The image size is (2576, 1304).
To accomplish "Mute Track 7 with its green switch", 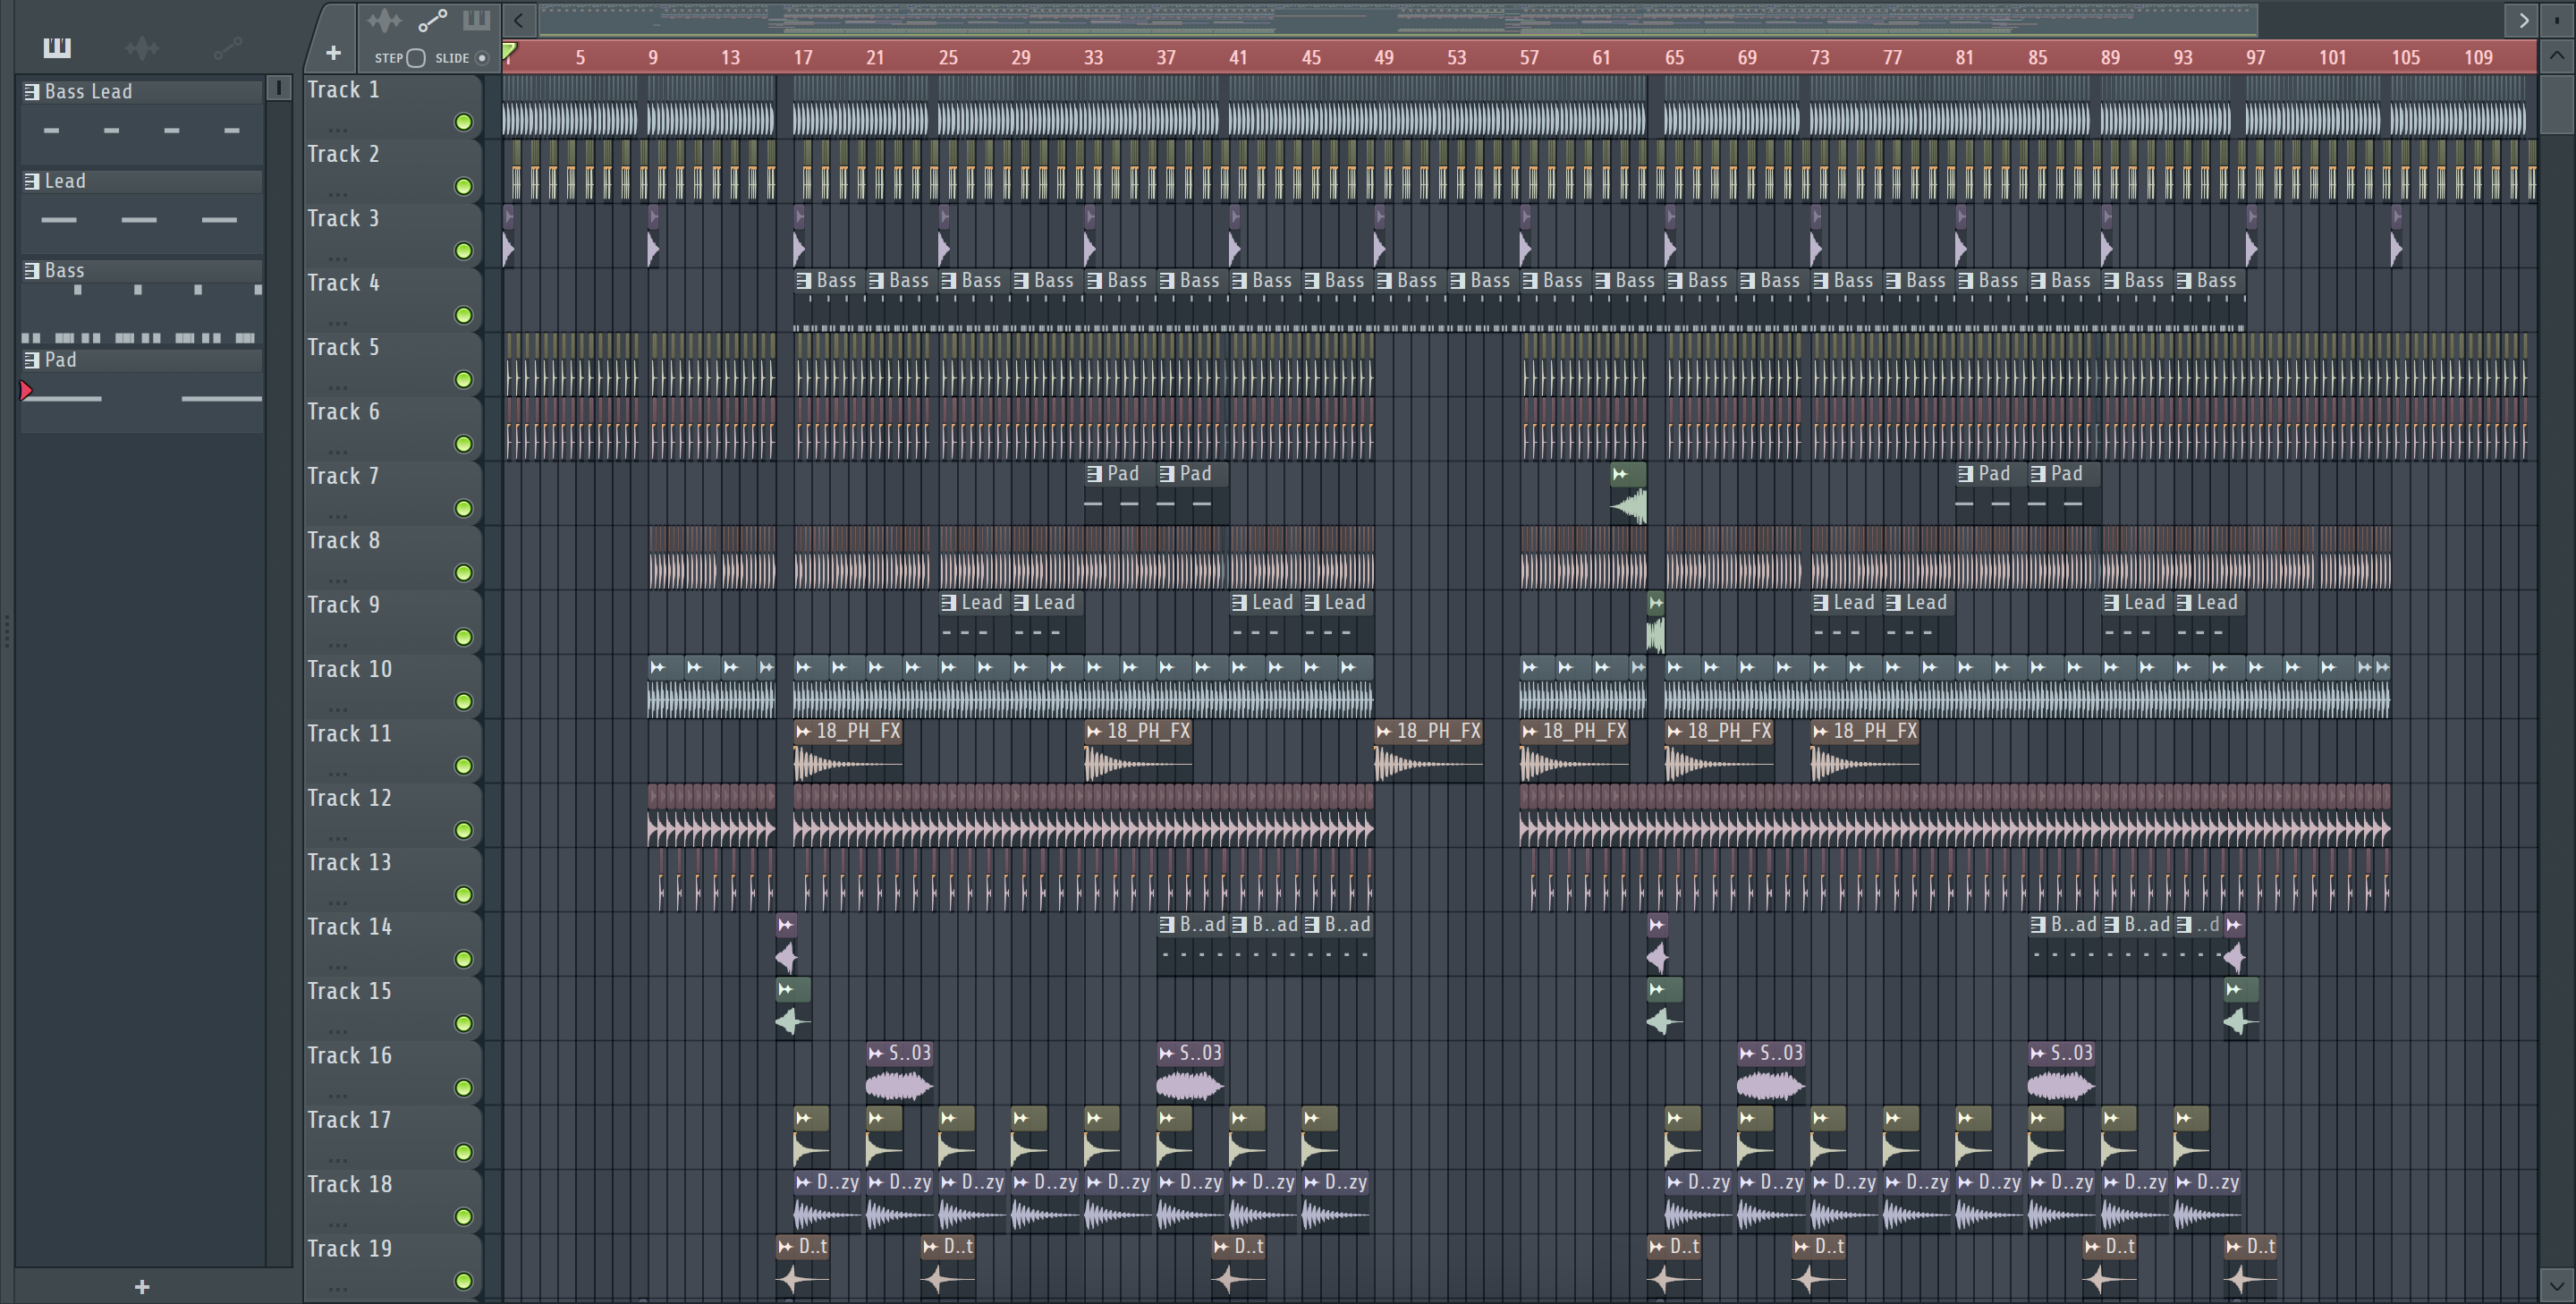I will tap(463, 508).
